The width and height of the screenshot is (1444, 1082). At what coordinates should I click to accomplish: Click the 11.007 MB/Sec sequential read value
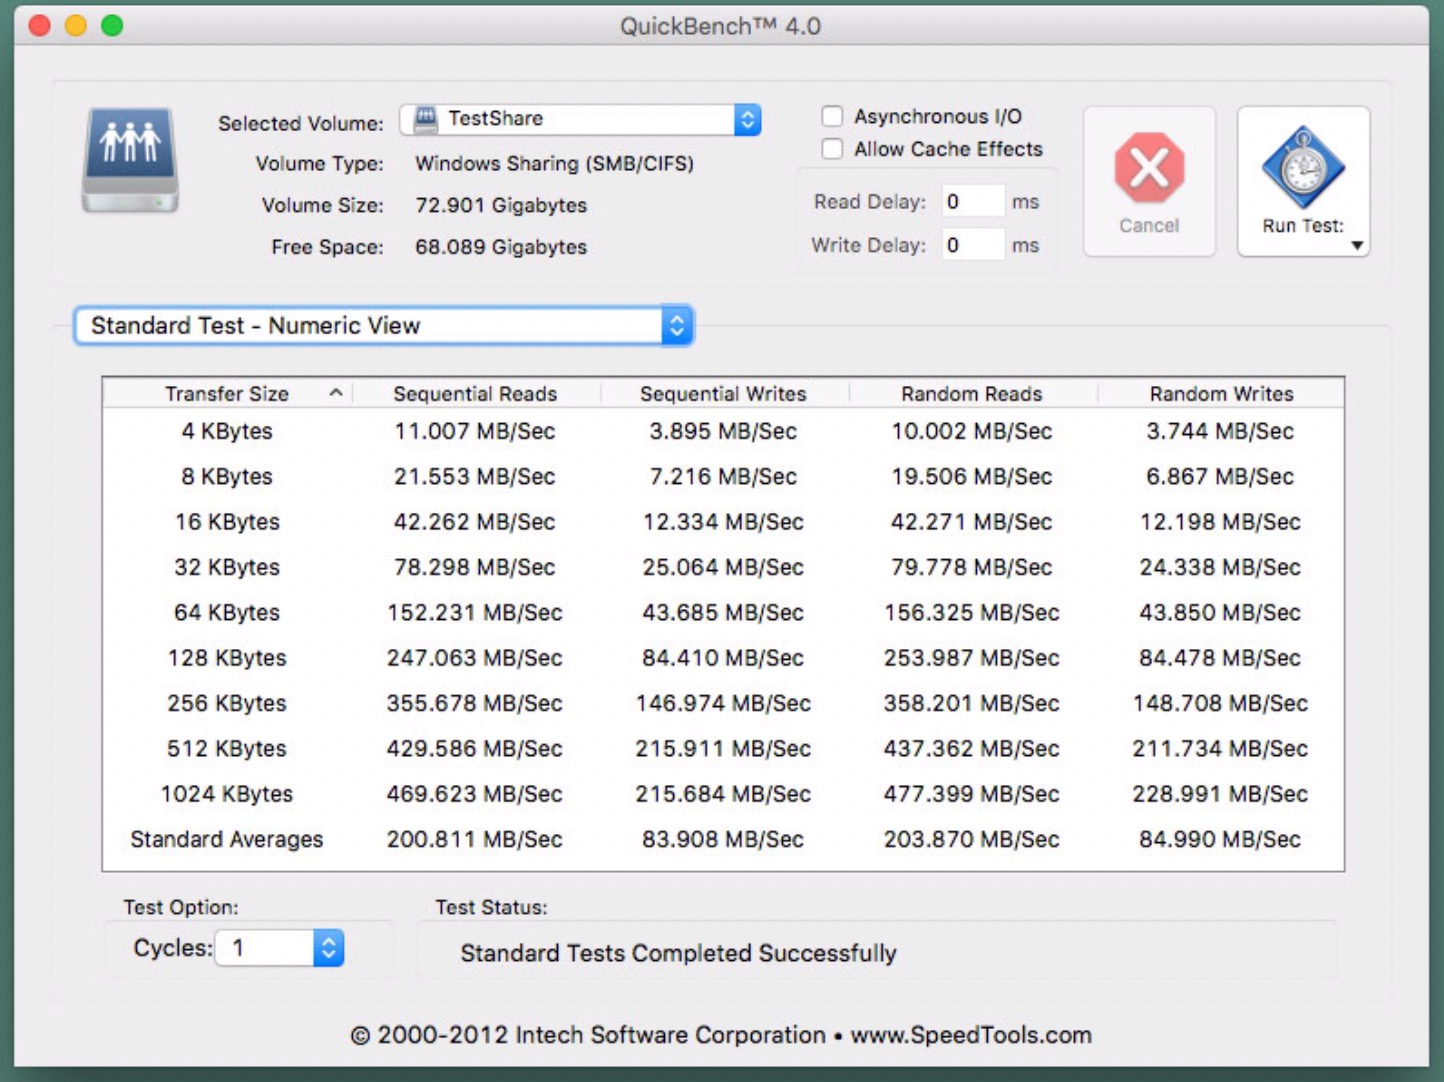pyautogui.click(x=475, y=431)
